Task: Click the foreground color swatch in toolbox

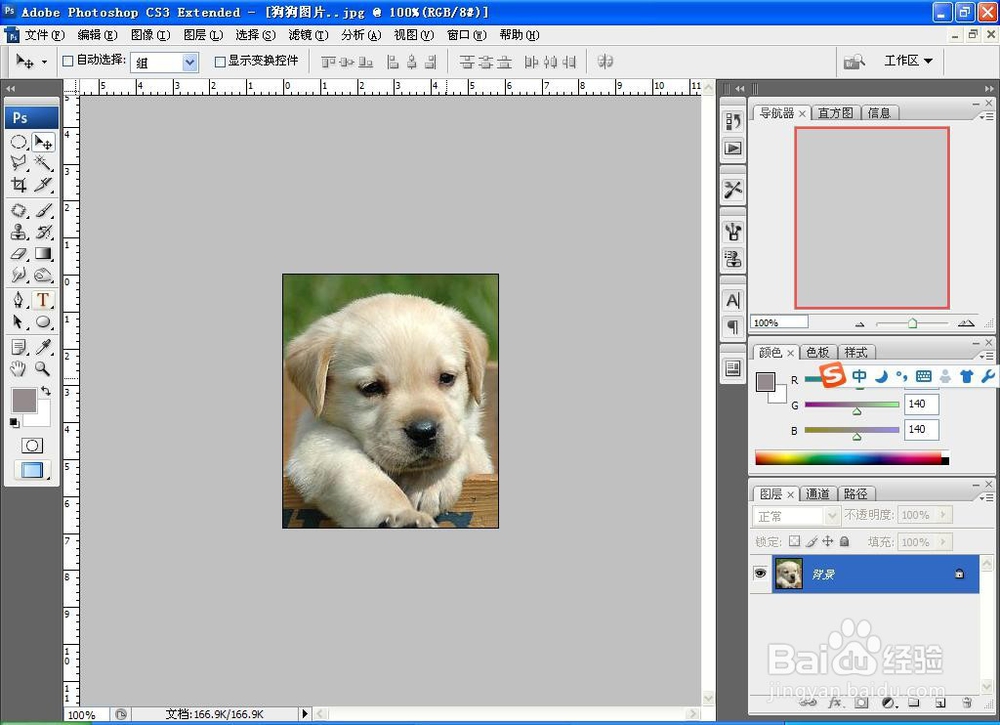Action: pos(24,400)
